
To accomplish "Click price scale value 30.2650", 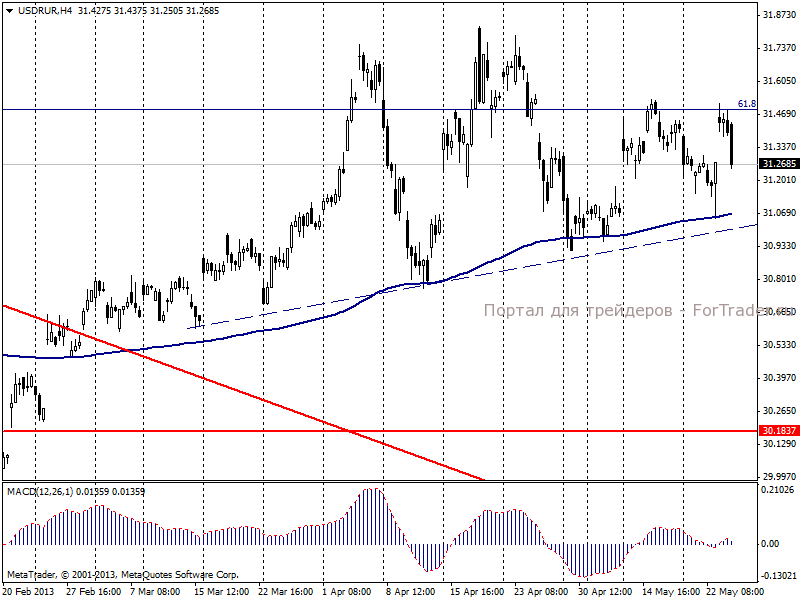I will 779,411.
